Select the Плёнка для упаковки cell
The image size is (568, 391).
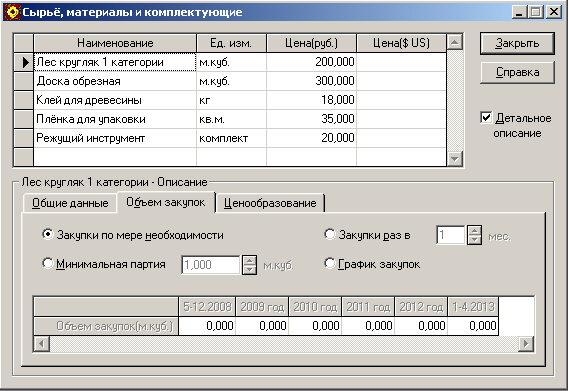[x=115, y=119]
